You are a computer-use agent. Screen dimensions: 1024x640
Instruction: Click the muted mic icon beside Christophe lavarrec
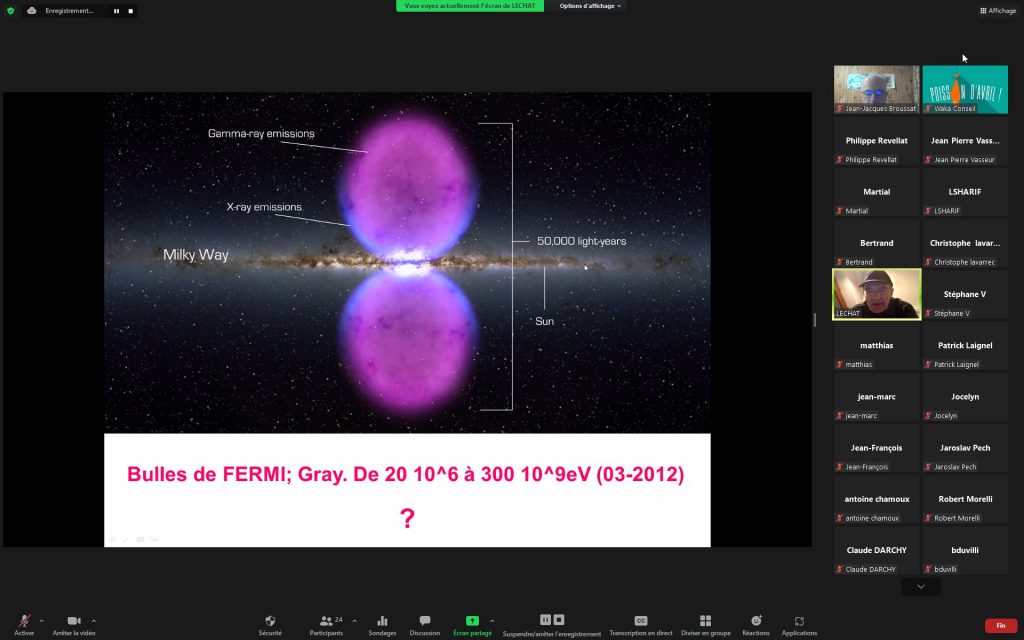928,262
